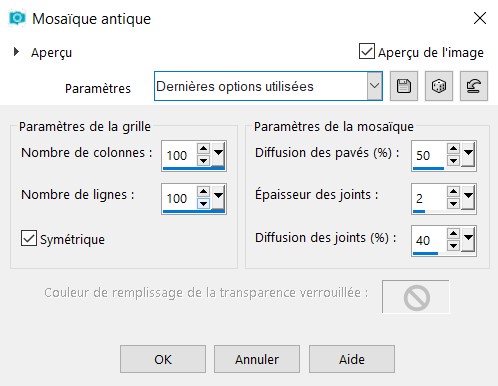Screen dimensions: 498x386
Task: Increase Nombre de colonnes with up arrow
Action: [x=203, y=148]
